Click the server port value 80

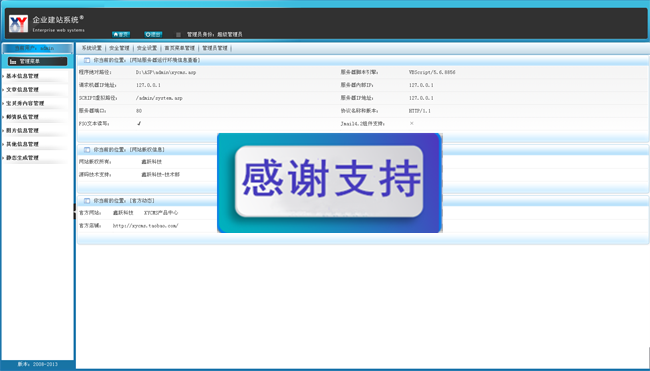point(139,111)
